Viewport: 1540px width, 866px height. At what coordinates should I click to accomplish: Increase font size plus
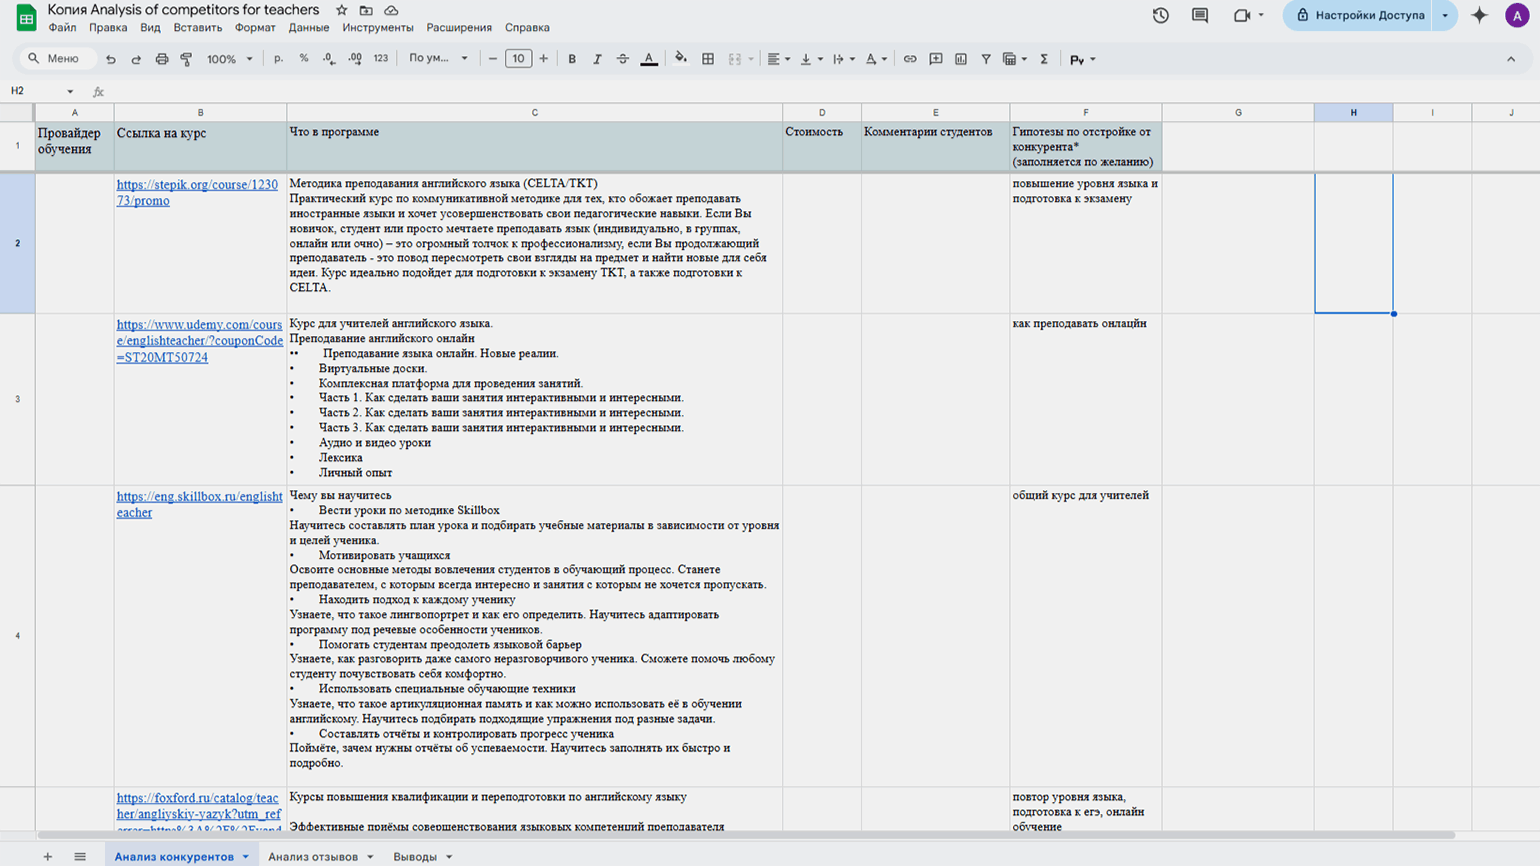point(543,59)
